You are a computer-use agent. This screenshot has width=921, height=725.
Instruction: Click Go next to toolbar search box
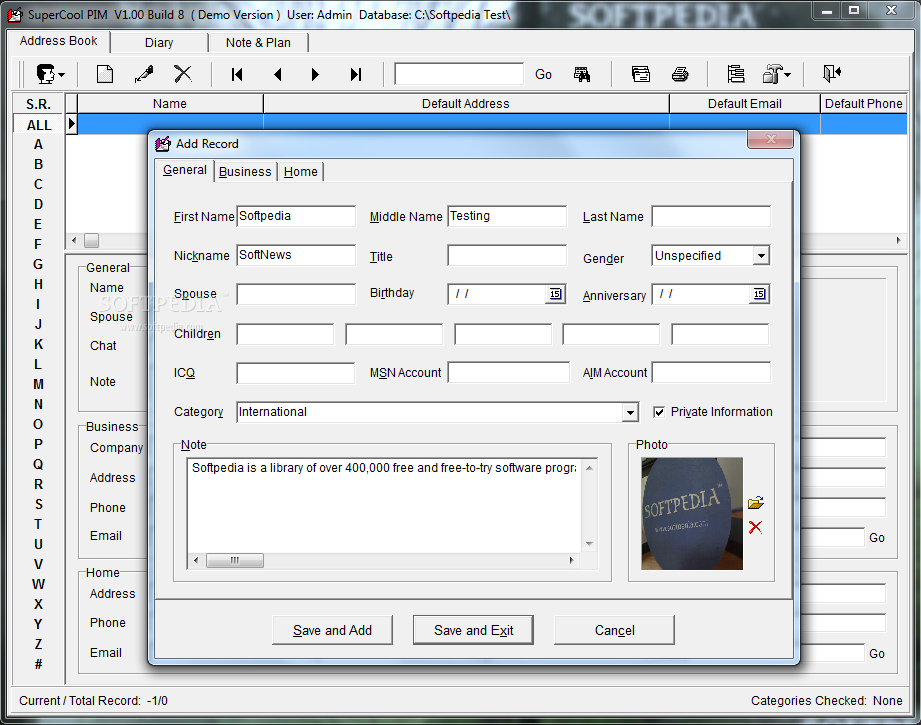click(543, 75)
